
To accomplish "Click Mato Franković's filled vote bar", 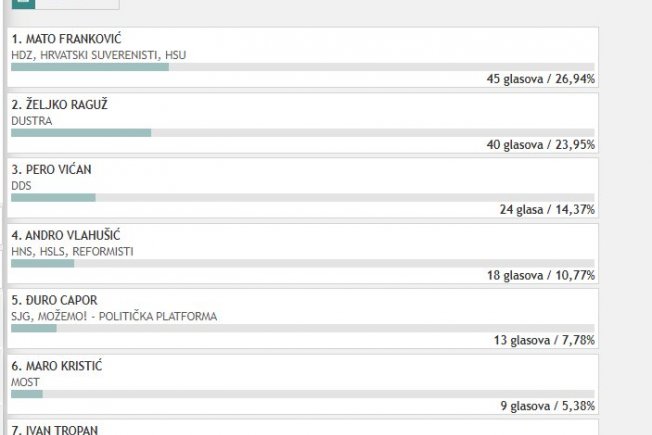I will [90, 67].
